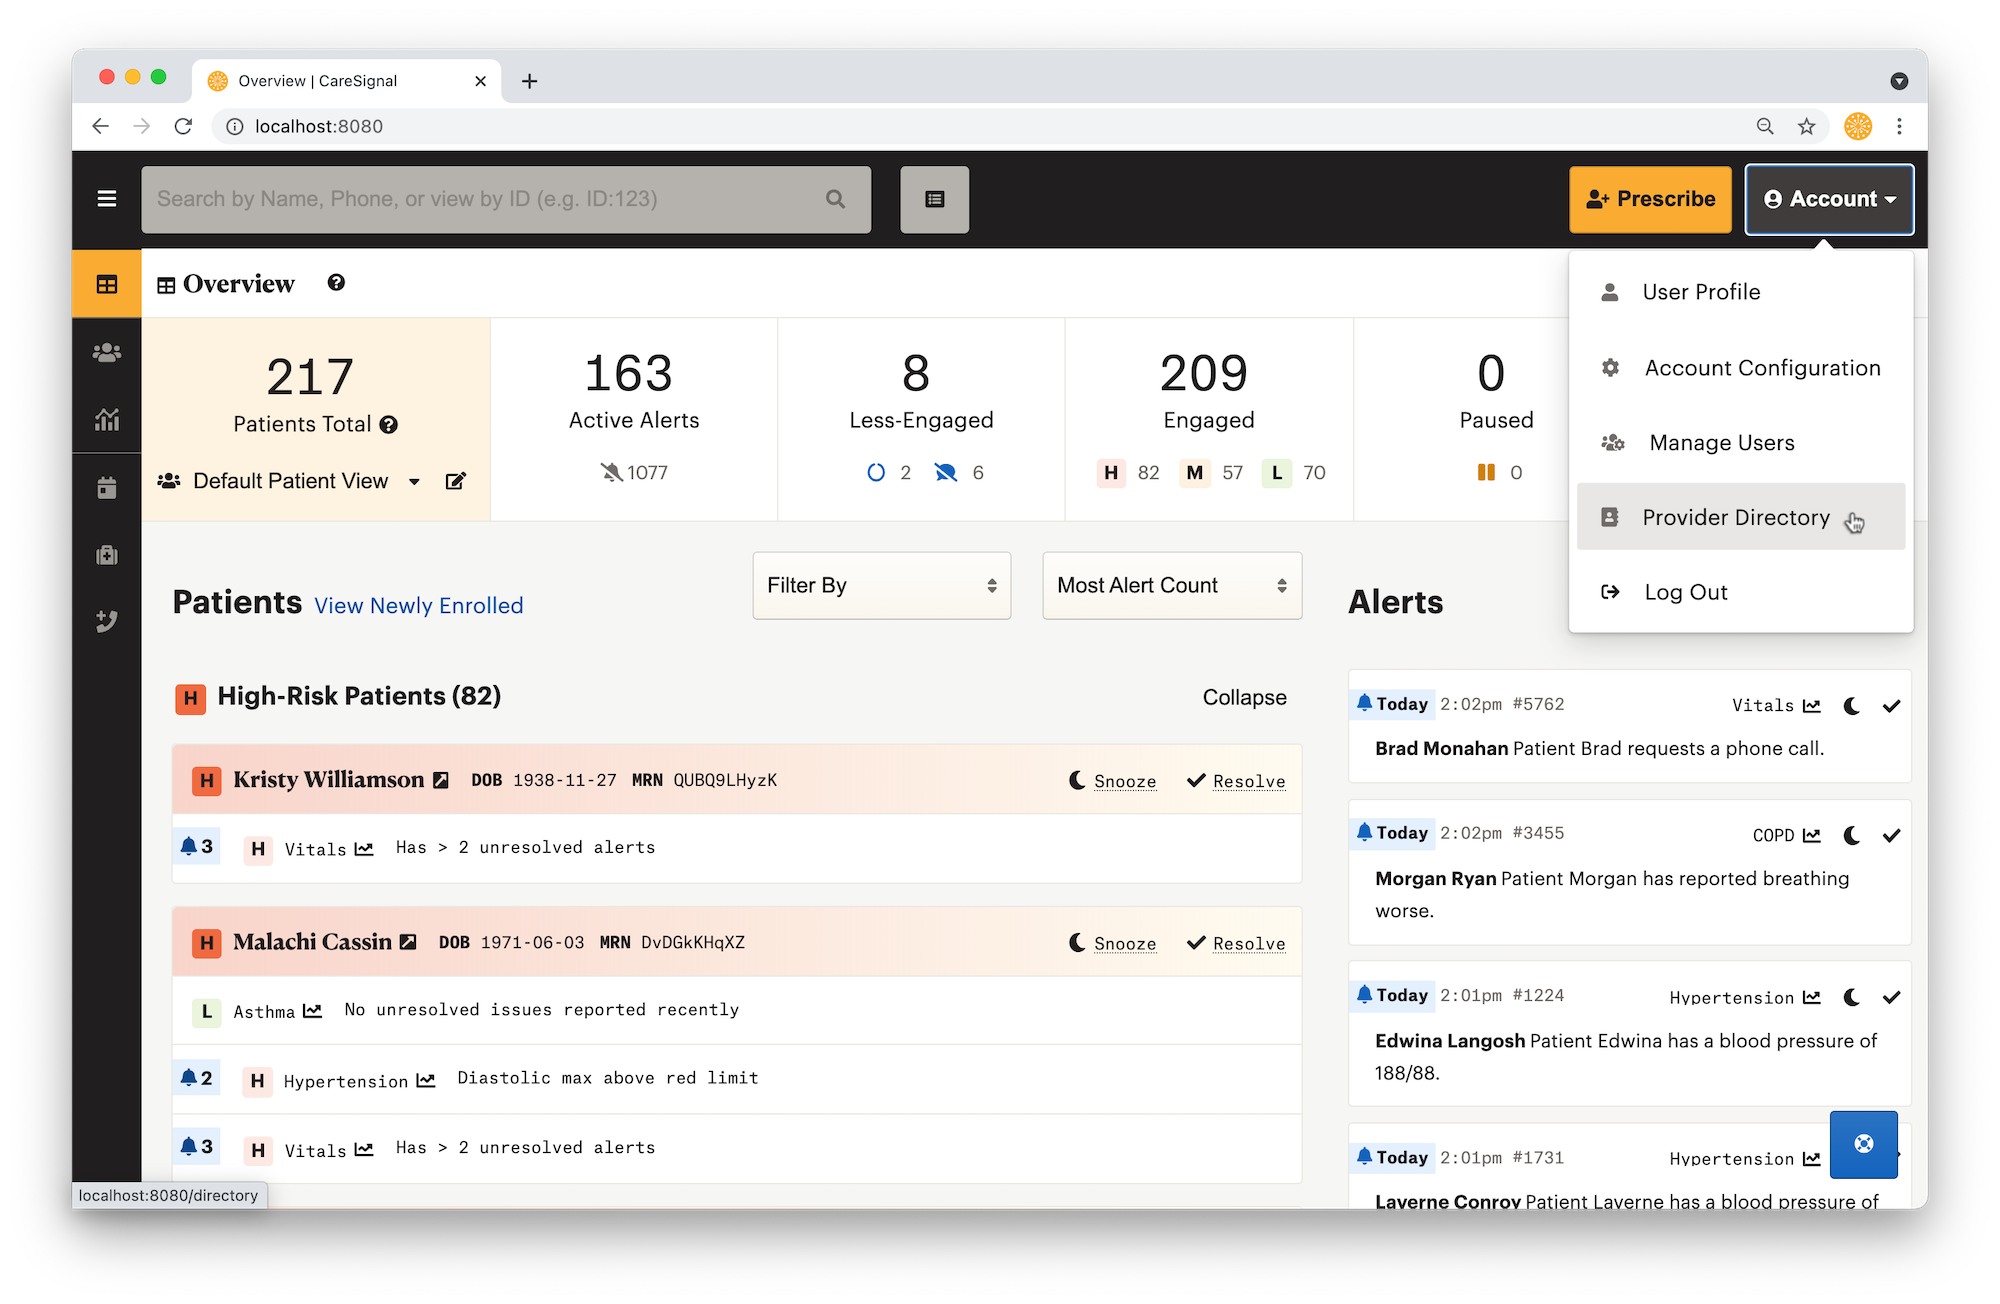
Task: Resolve alert #3455 with checkmark icon
Action: [1891, 835]
